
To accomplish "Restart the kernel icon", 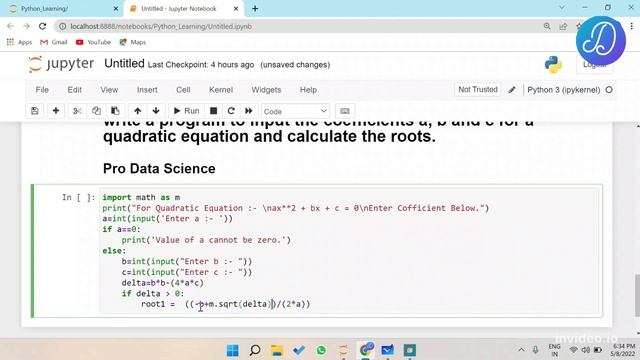I will [x=231, y=111].
